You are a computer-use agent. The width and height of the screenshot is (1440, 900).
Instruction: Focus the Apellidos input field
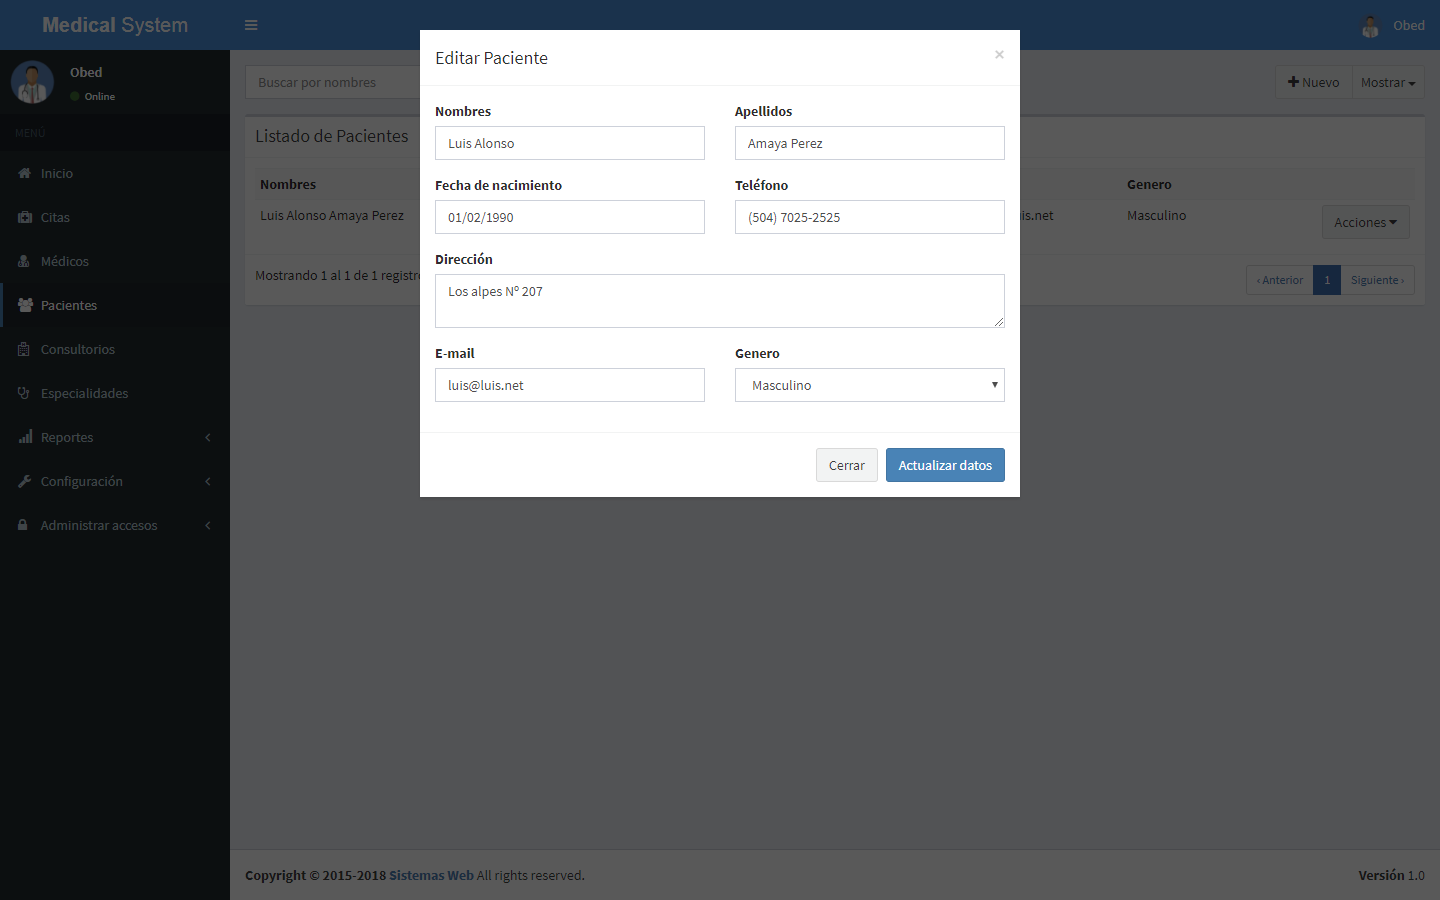pyautogui.click(x=870, y=143)
